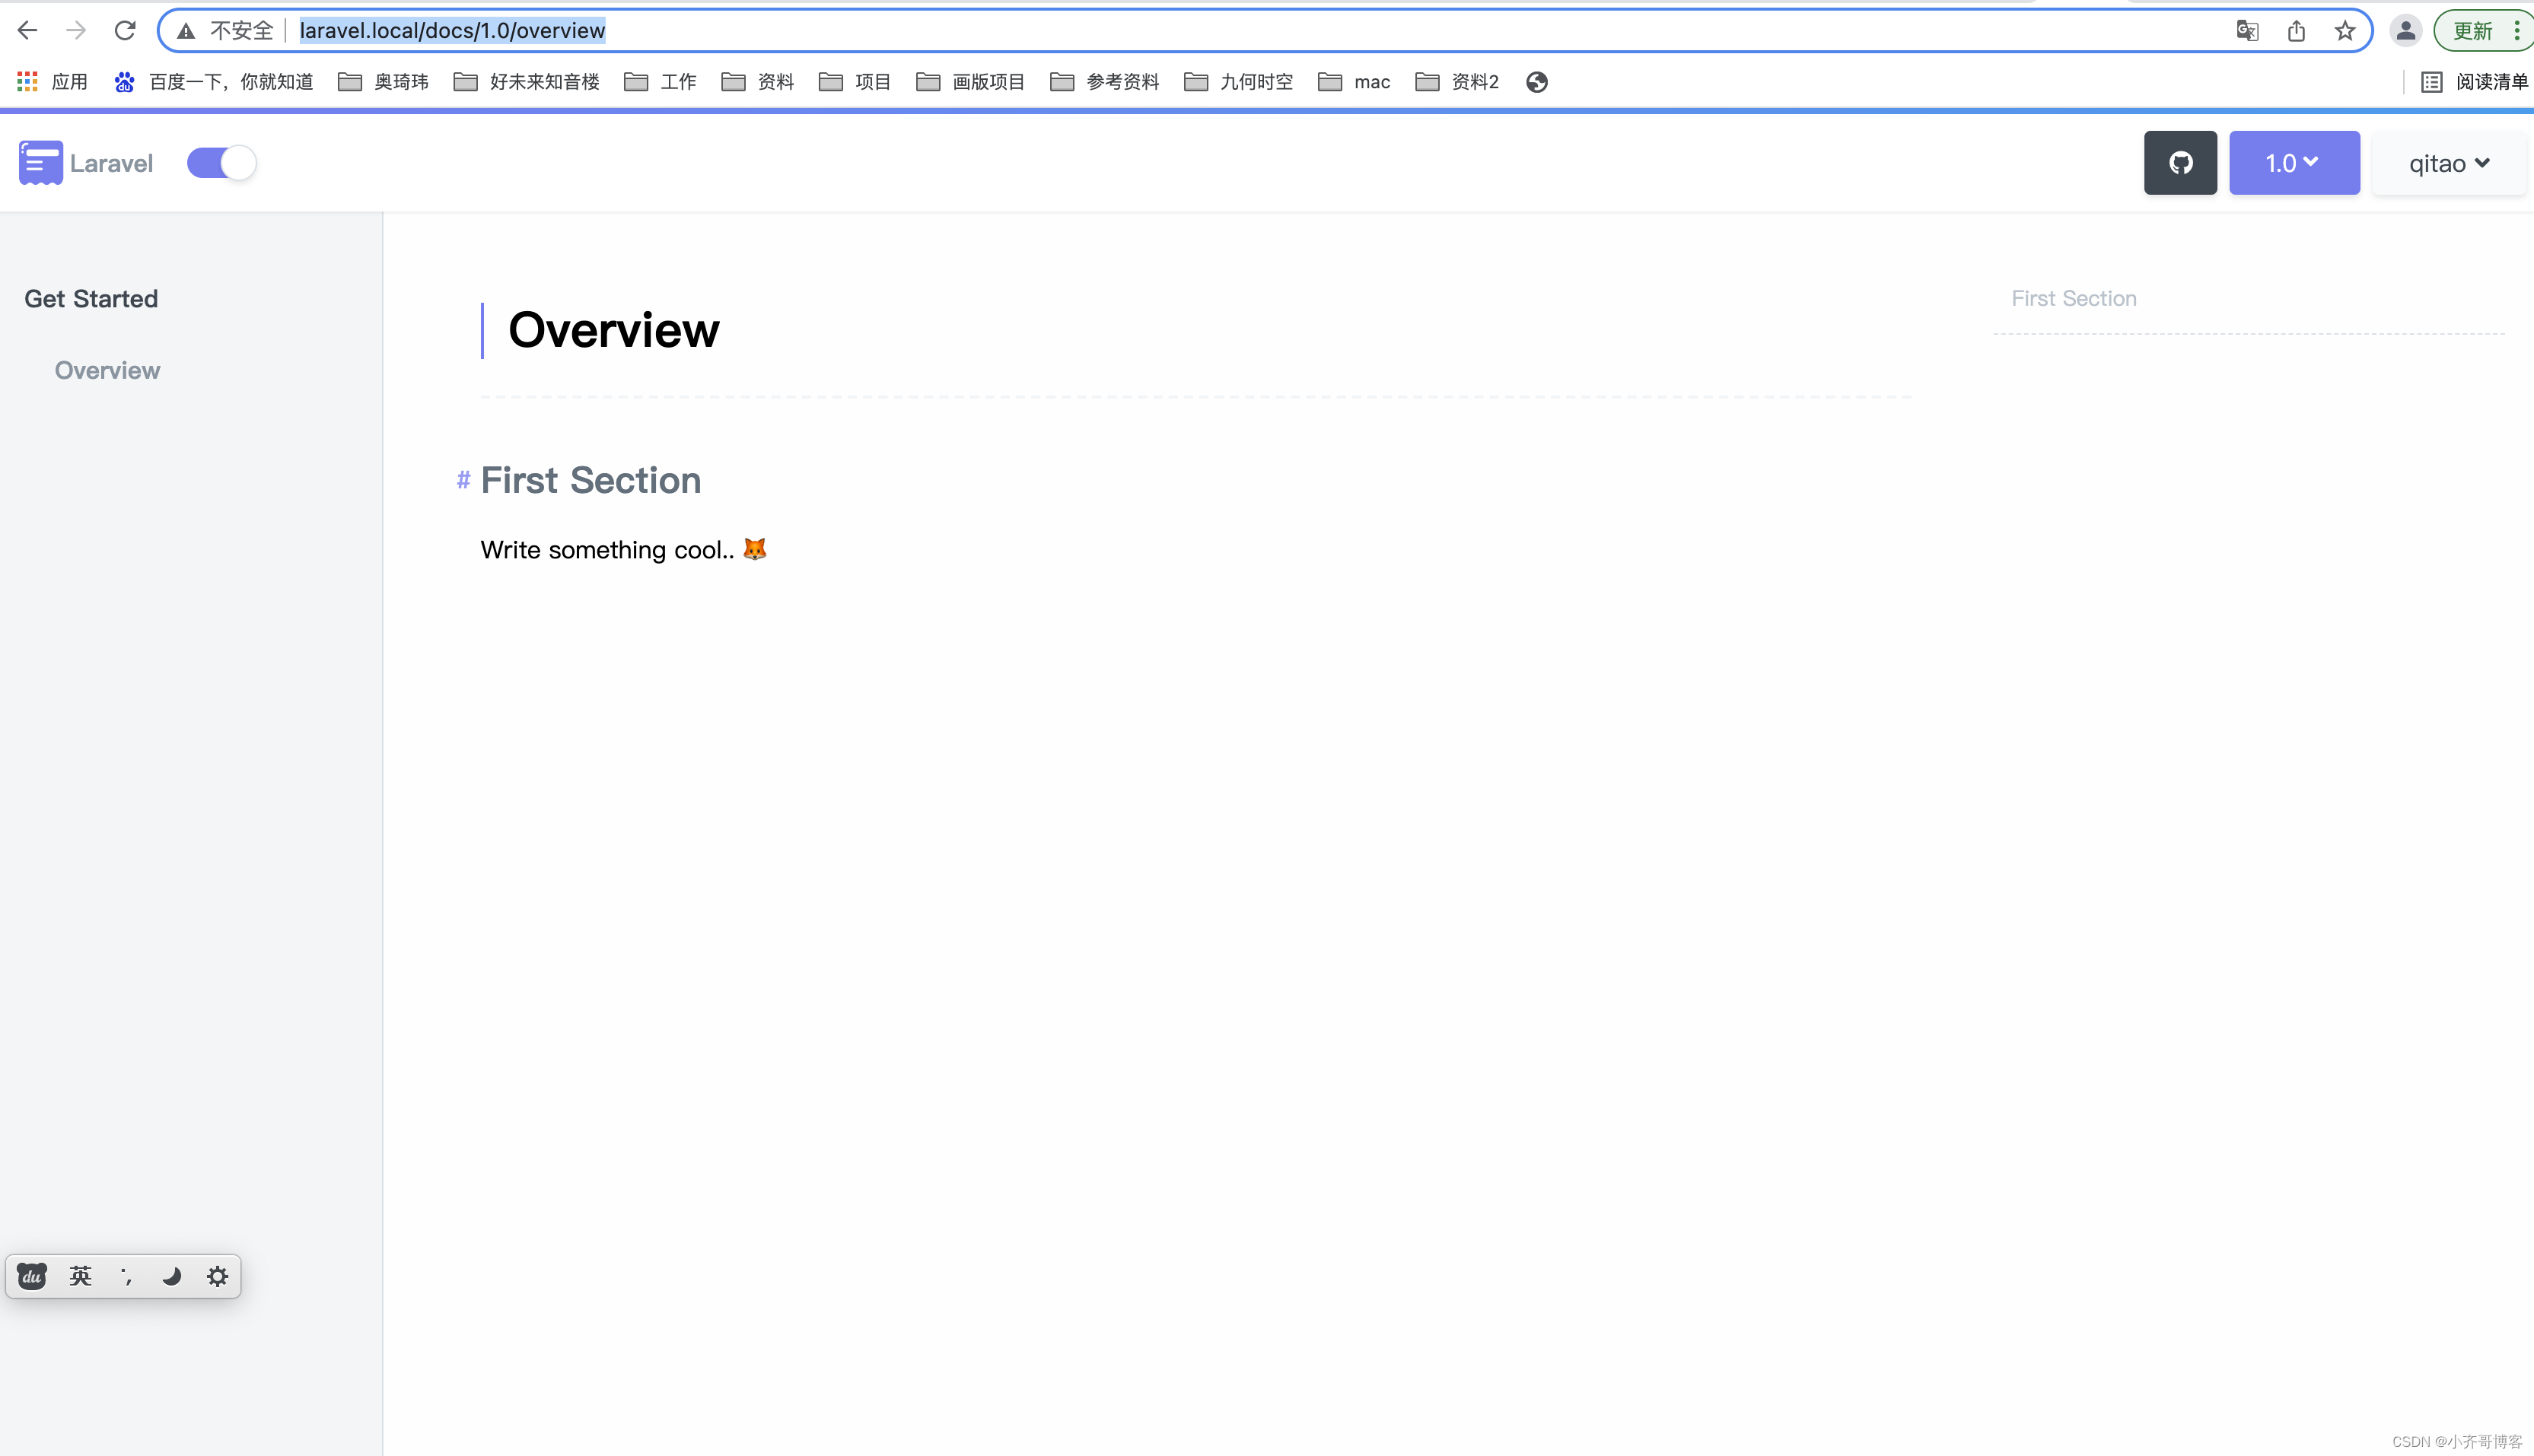Click the URL address bar field

pos(1200,31)
